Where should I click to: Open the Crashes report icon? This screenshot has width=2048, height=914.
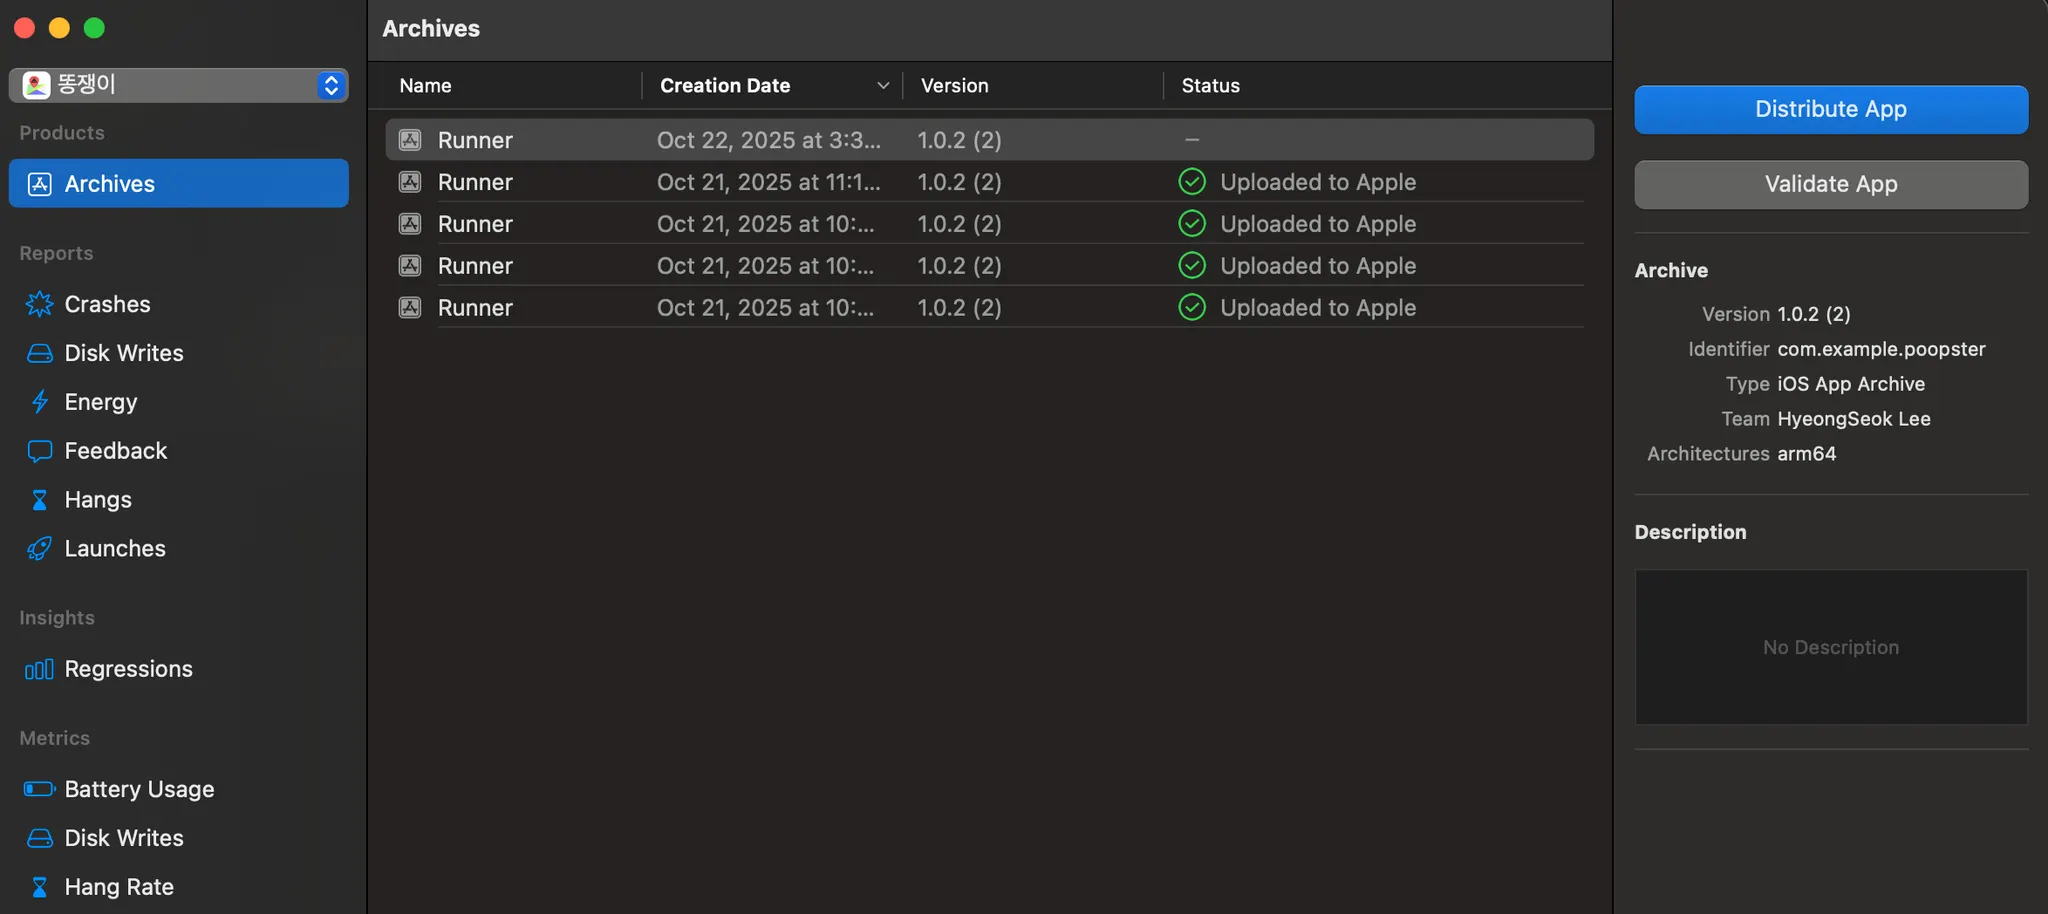39,304
